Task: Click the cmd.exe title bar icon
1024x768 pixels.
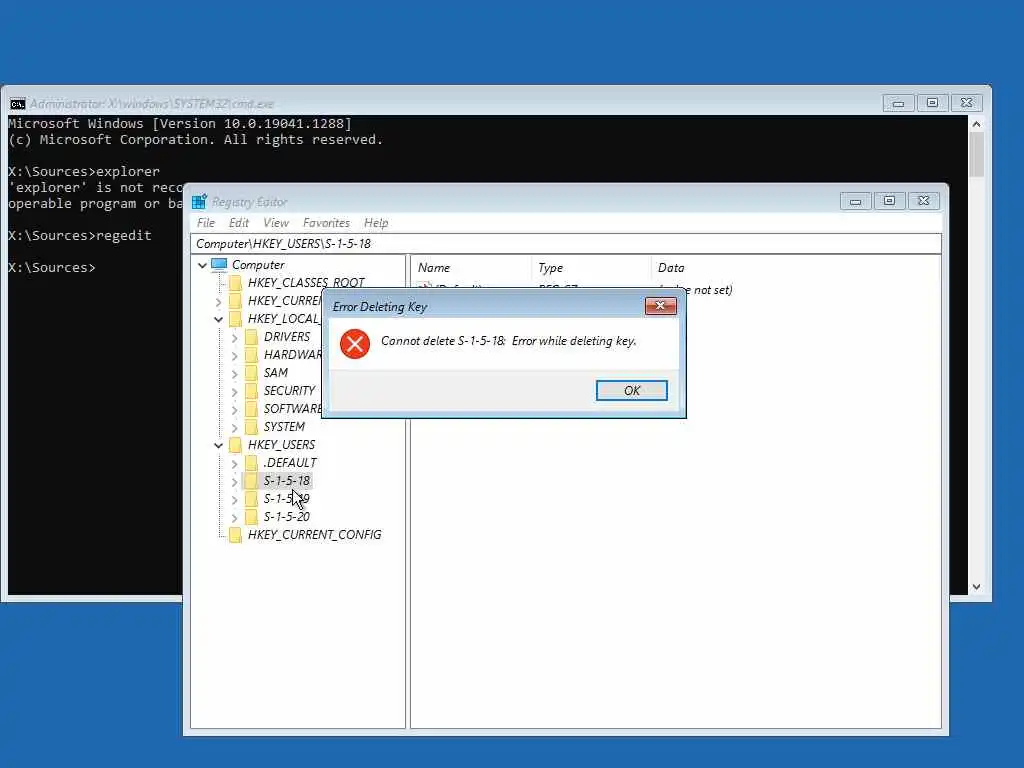Action: pyautogui.click(x=18, y=104)
